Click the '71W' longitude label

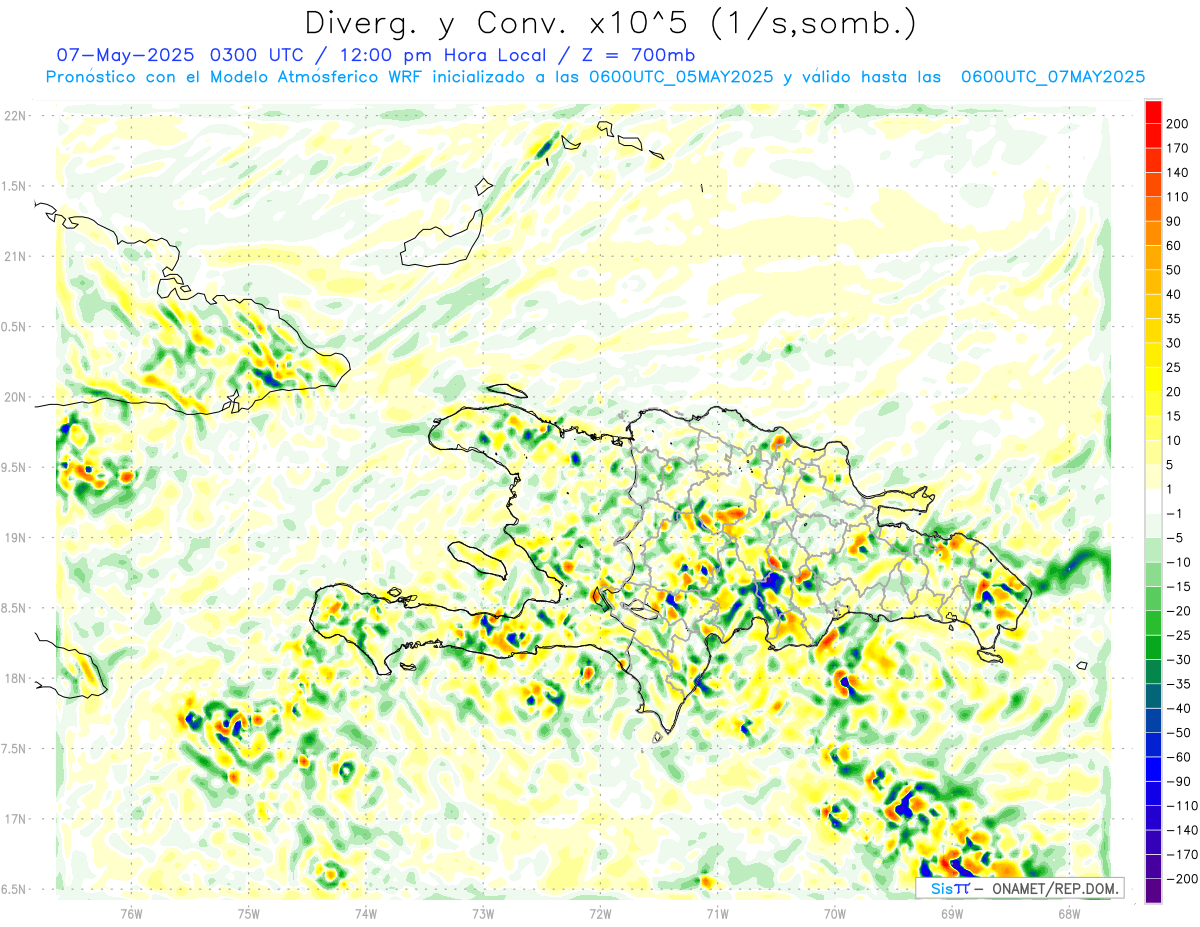point(717,913)
